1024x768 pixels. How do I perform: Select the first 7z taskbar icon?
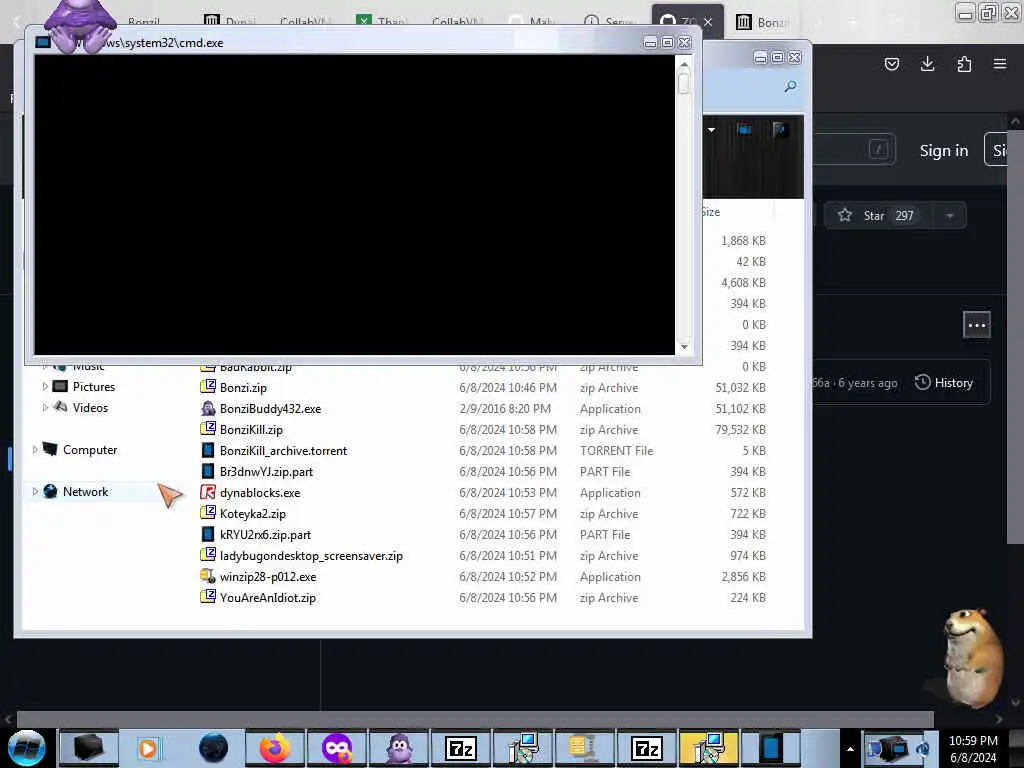tap(460, 748)
